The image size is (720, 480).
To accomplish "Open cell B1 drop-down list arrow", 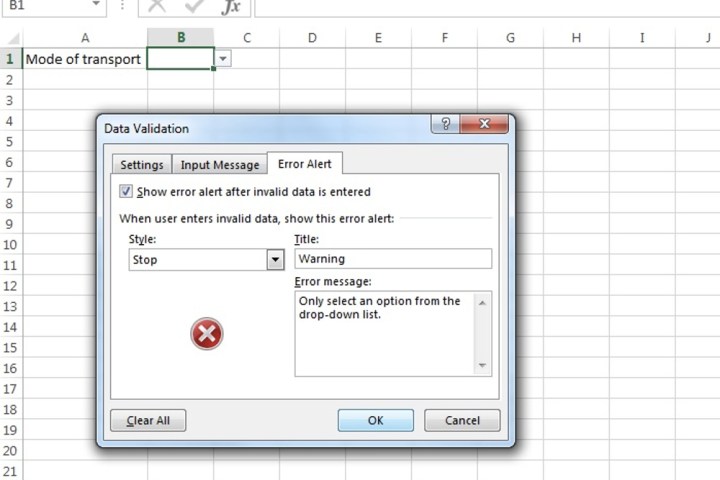I will 223,59.
